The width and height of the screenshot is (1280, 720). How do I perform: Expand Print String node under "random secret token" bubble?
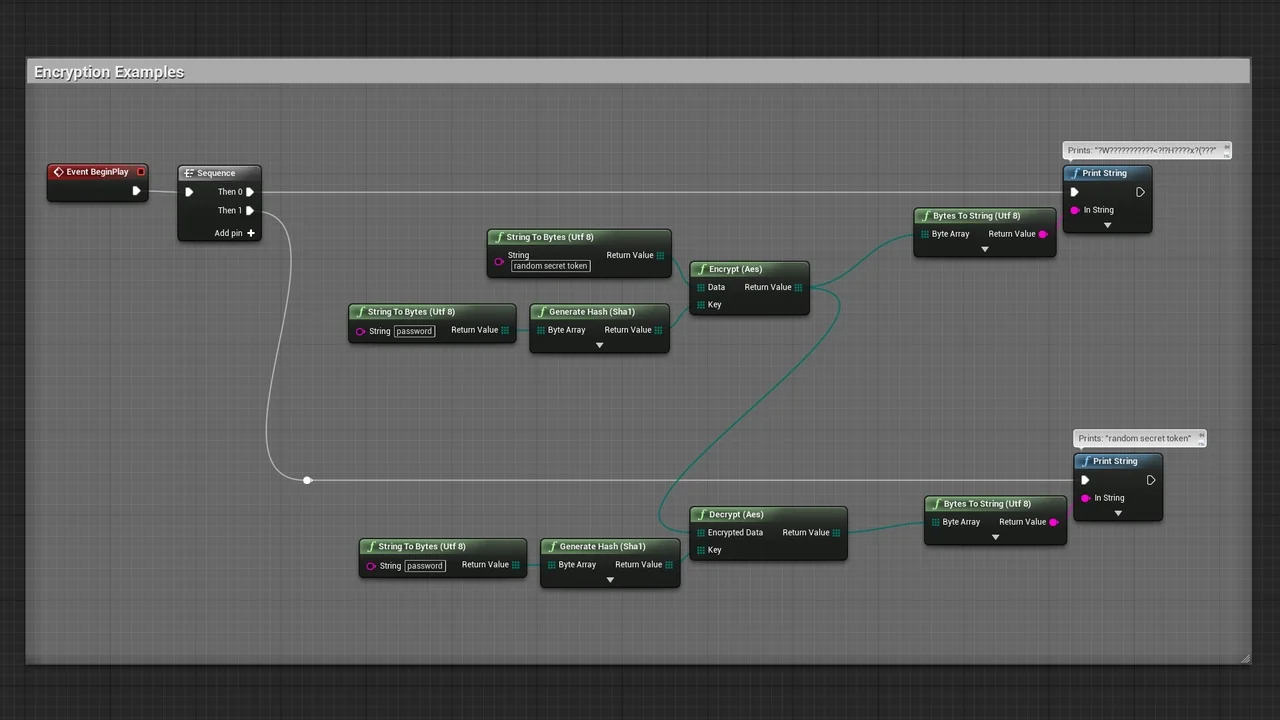pyautogui.click(x=1118, y=513)
